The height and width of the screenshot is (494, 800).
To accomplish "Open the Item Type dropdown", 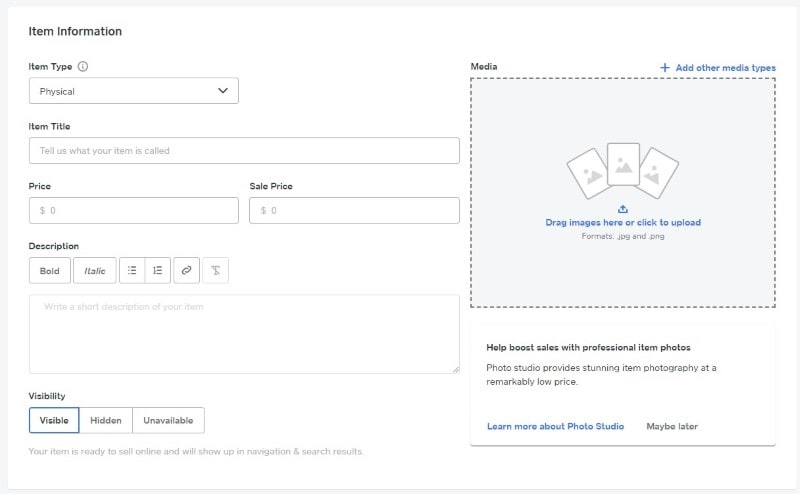I will (134, 91).
